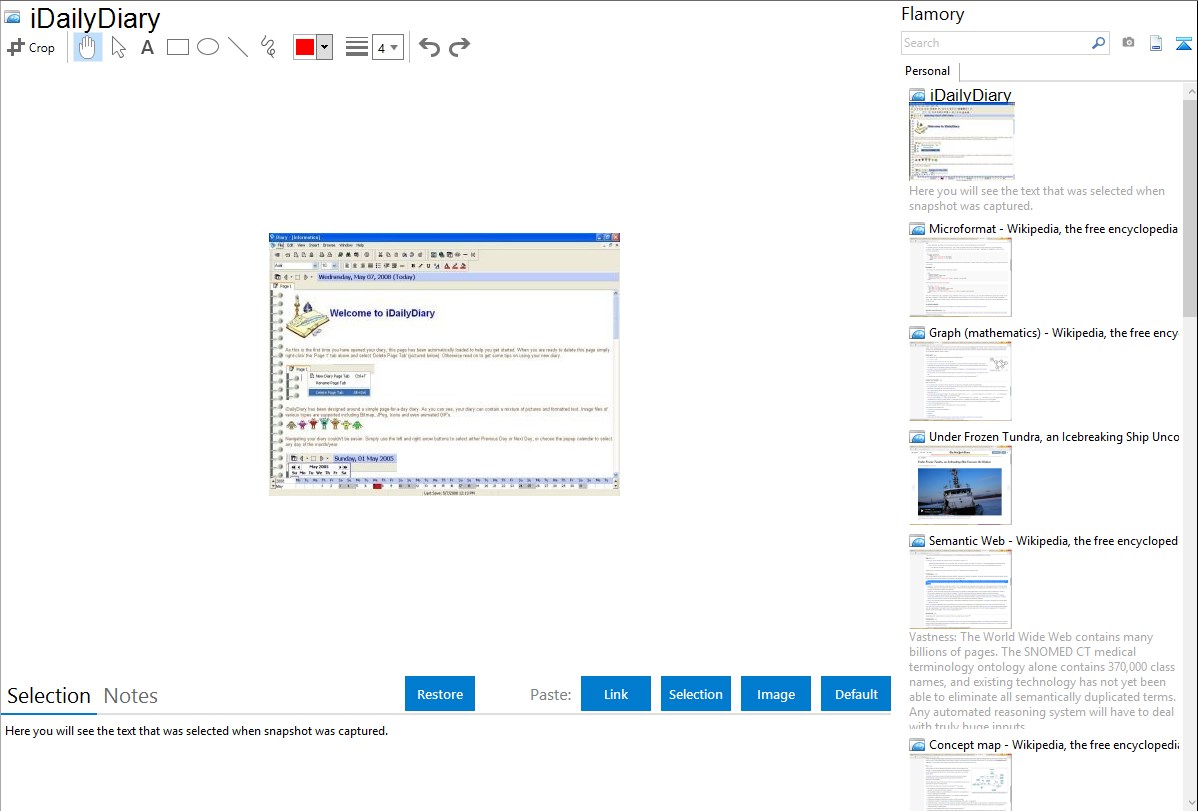Click the document page icon

click(x=1156, y=43)
